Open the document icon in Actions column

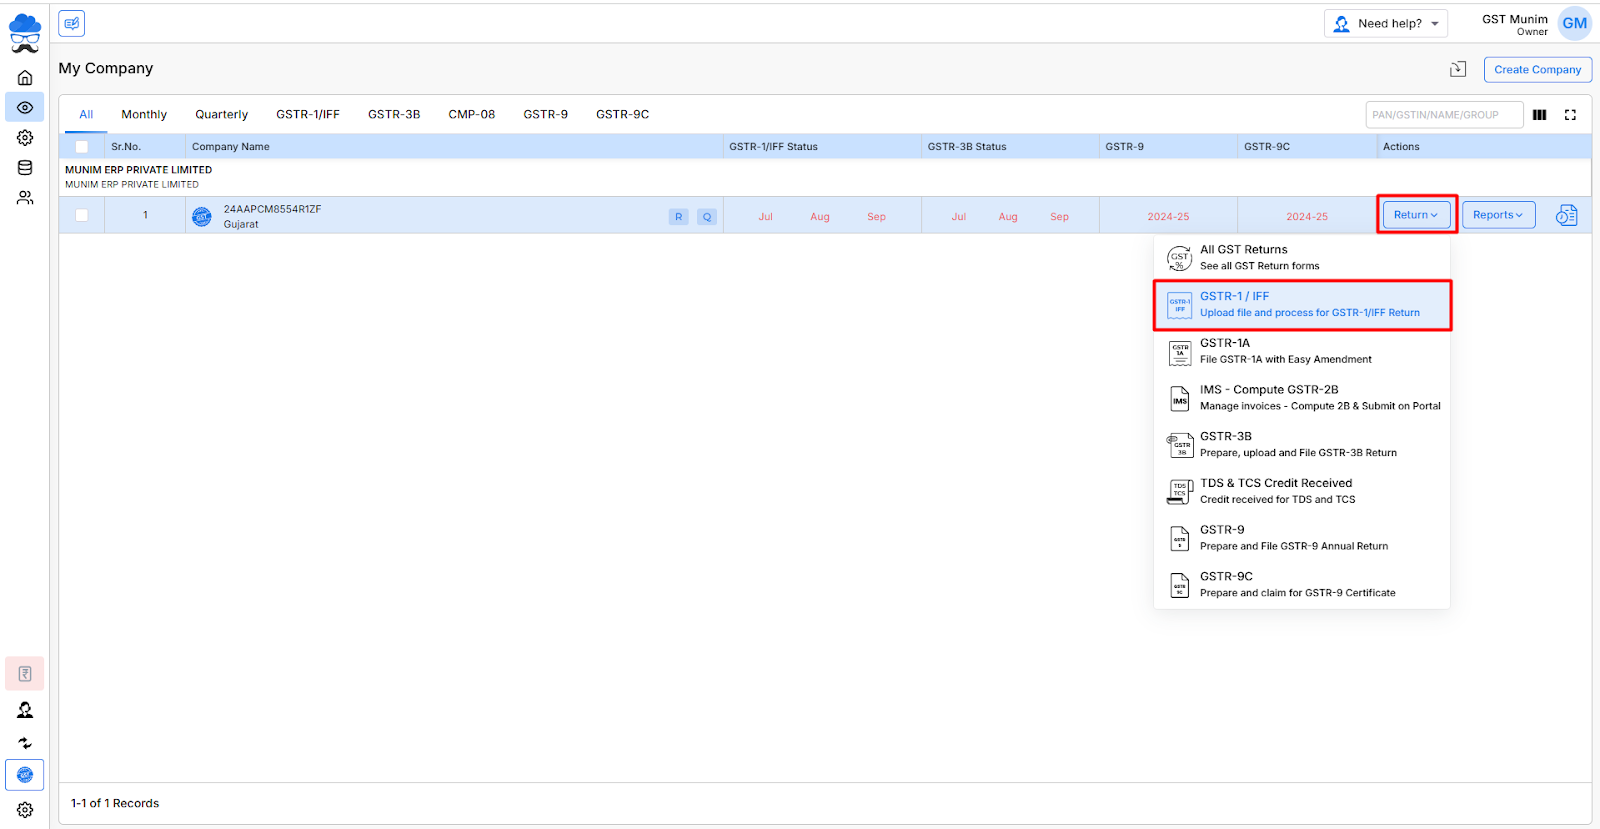[x=1566, y=215]
